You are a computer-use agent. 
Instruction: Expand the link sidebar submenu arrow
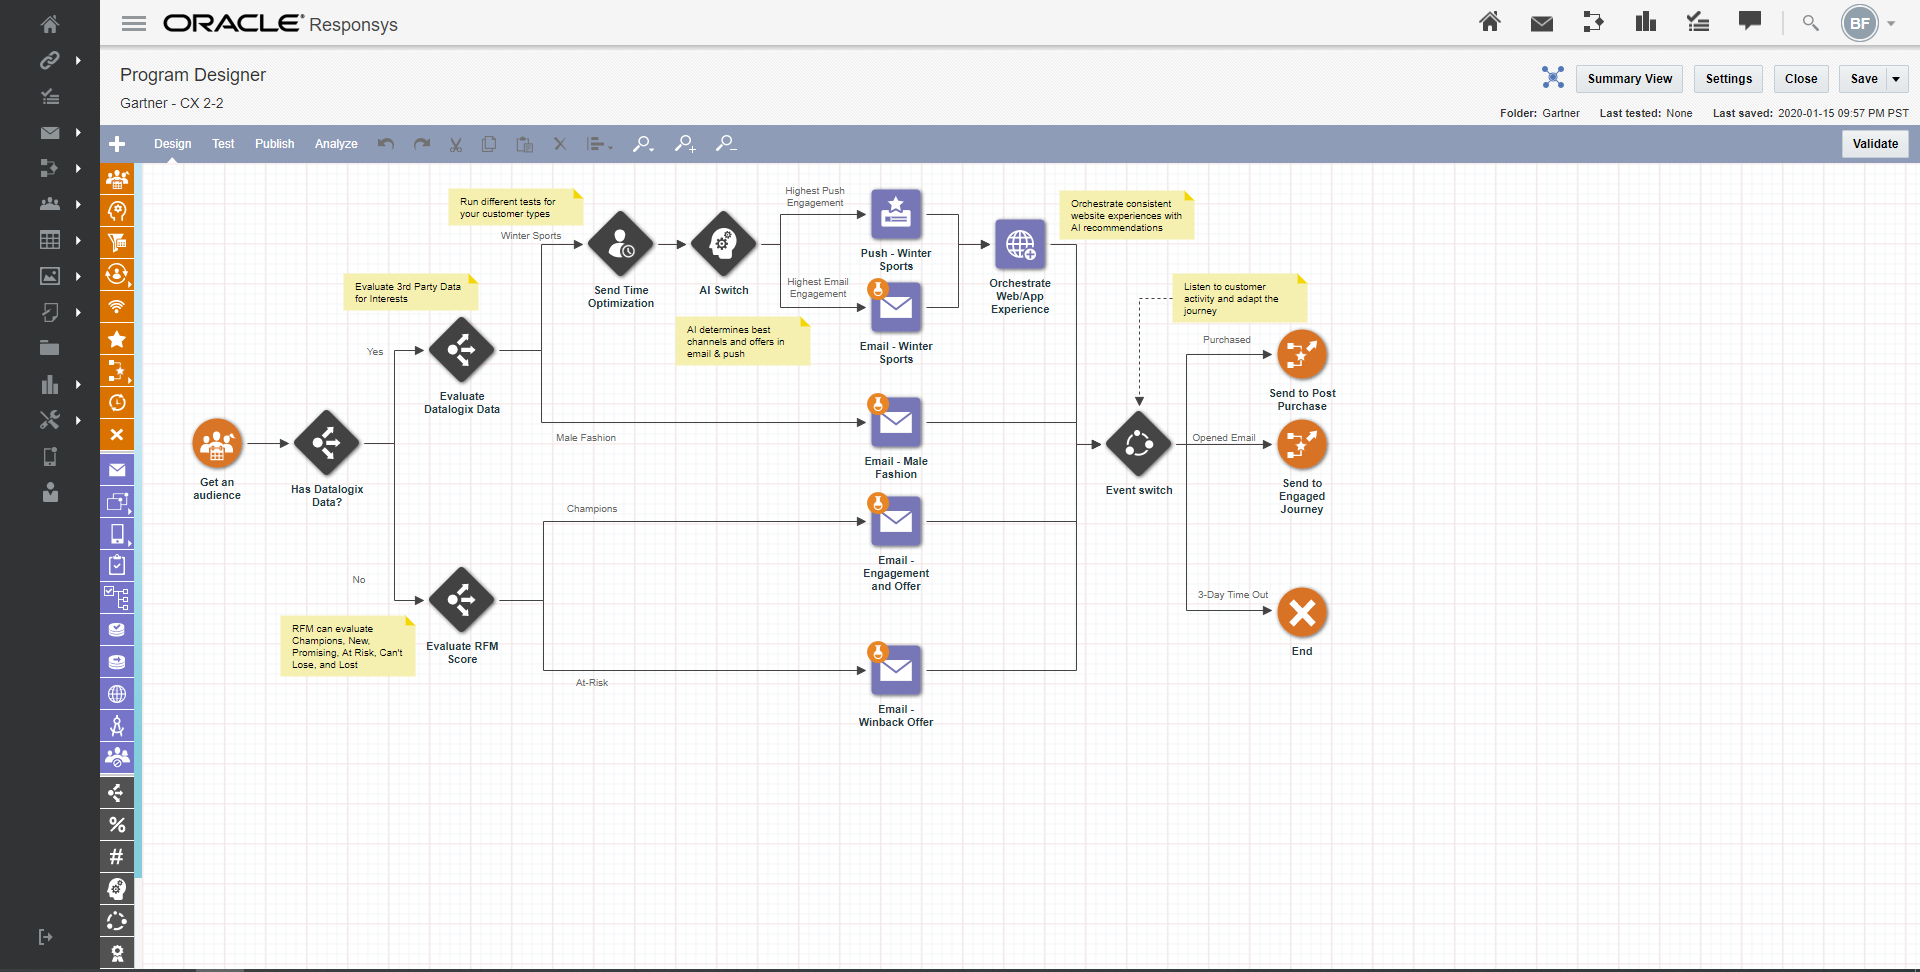(x=78, y=60)
